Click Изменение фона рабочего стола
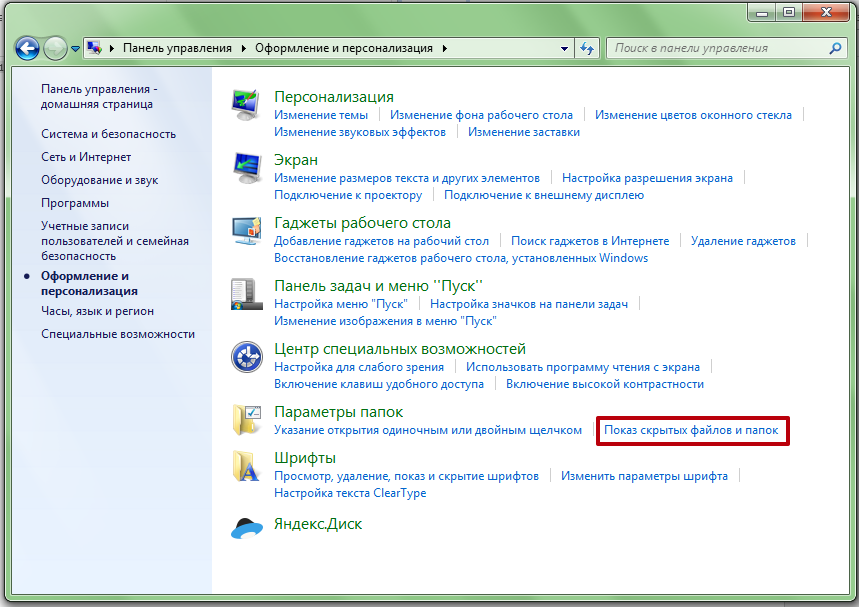 pyautogui.click(x=482, y=115)
